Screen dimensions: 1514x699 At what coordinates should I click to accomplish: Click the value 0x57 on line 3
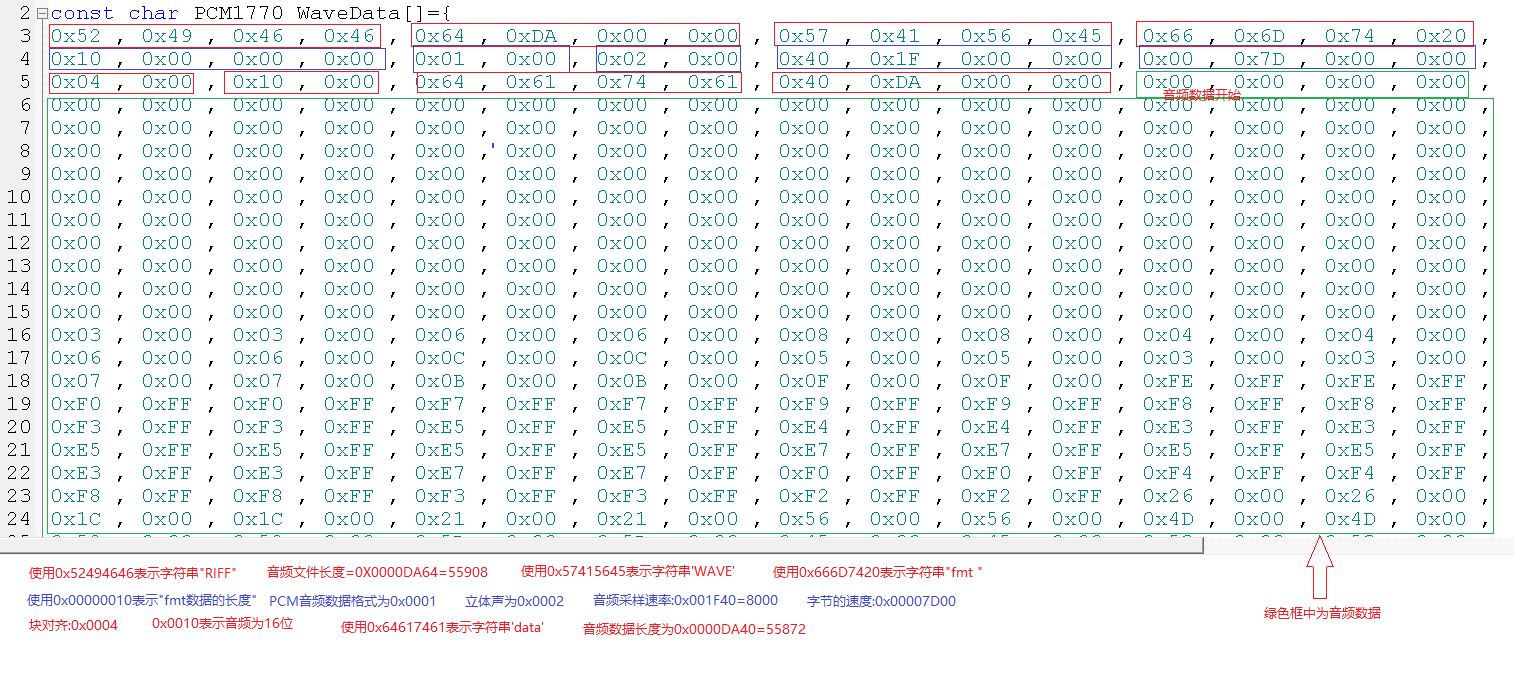pos(804,36)
